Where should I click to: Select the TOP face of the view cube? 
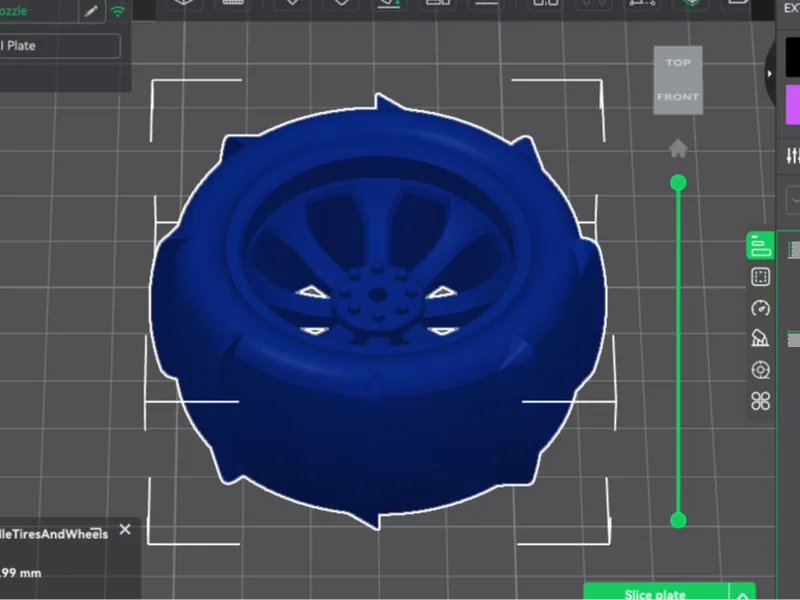[x=678, y=63]
